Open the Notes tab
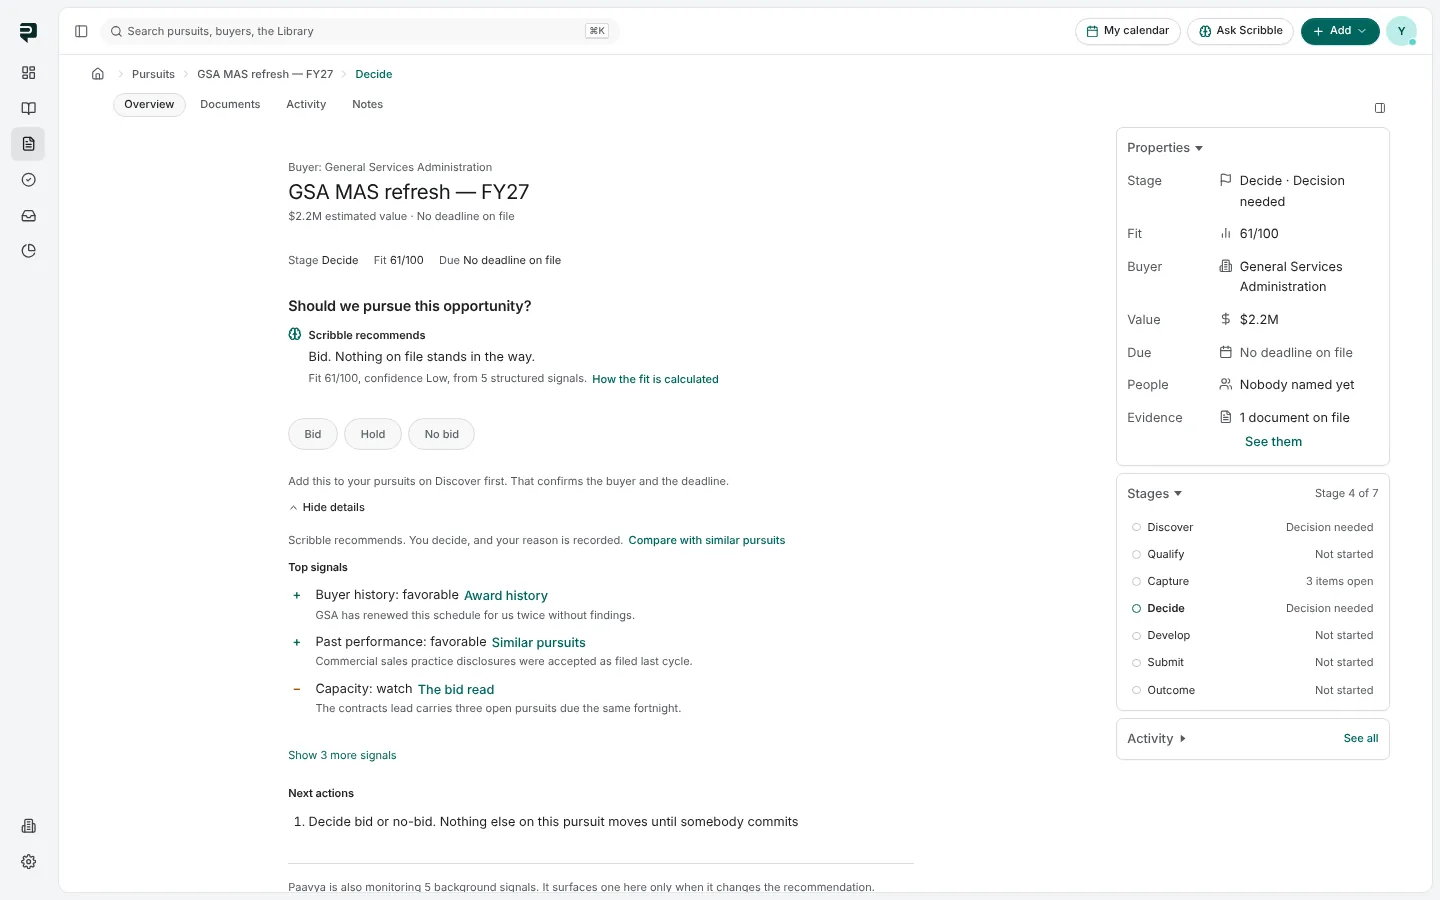This screenshot has width=1440, height=900. pyautogui.click(x=367, y=105)
